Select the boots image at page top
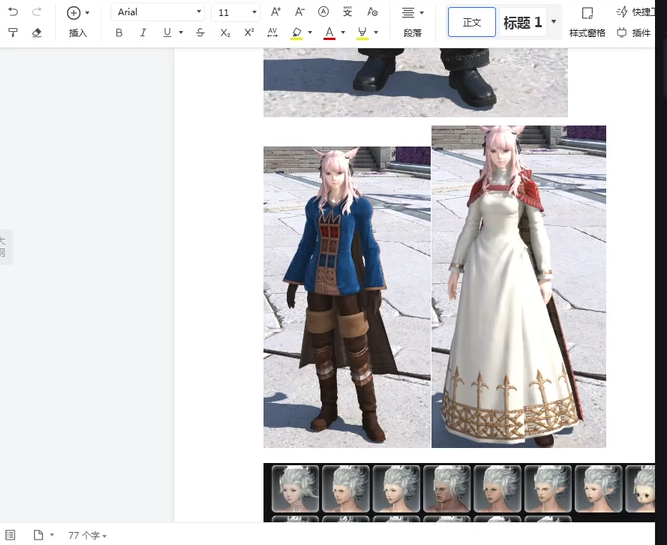The width and height of the screenshot is (667, 545). [416, 82]
